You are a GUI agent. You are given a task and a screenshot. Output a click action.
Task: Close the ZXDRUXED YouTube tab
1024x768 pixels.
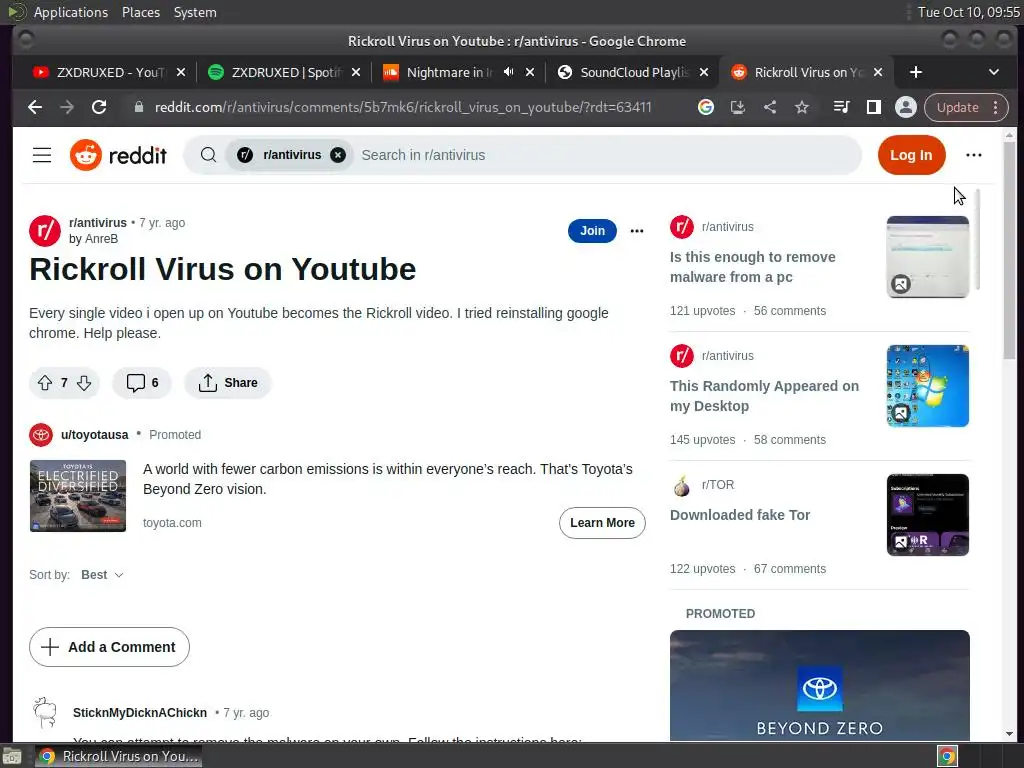point(181,72)
